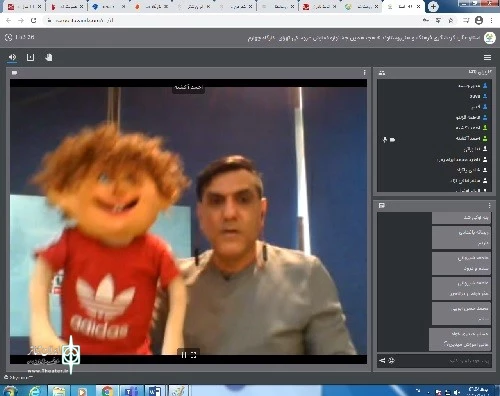Open Microsoft Teams from taskbar
Screen dimensions: 500x396
(x=131, y=391)
